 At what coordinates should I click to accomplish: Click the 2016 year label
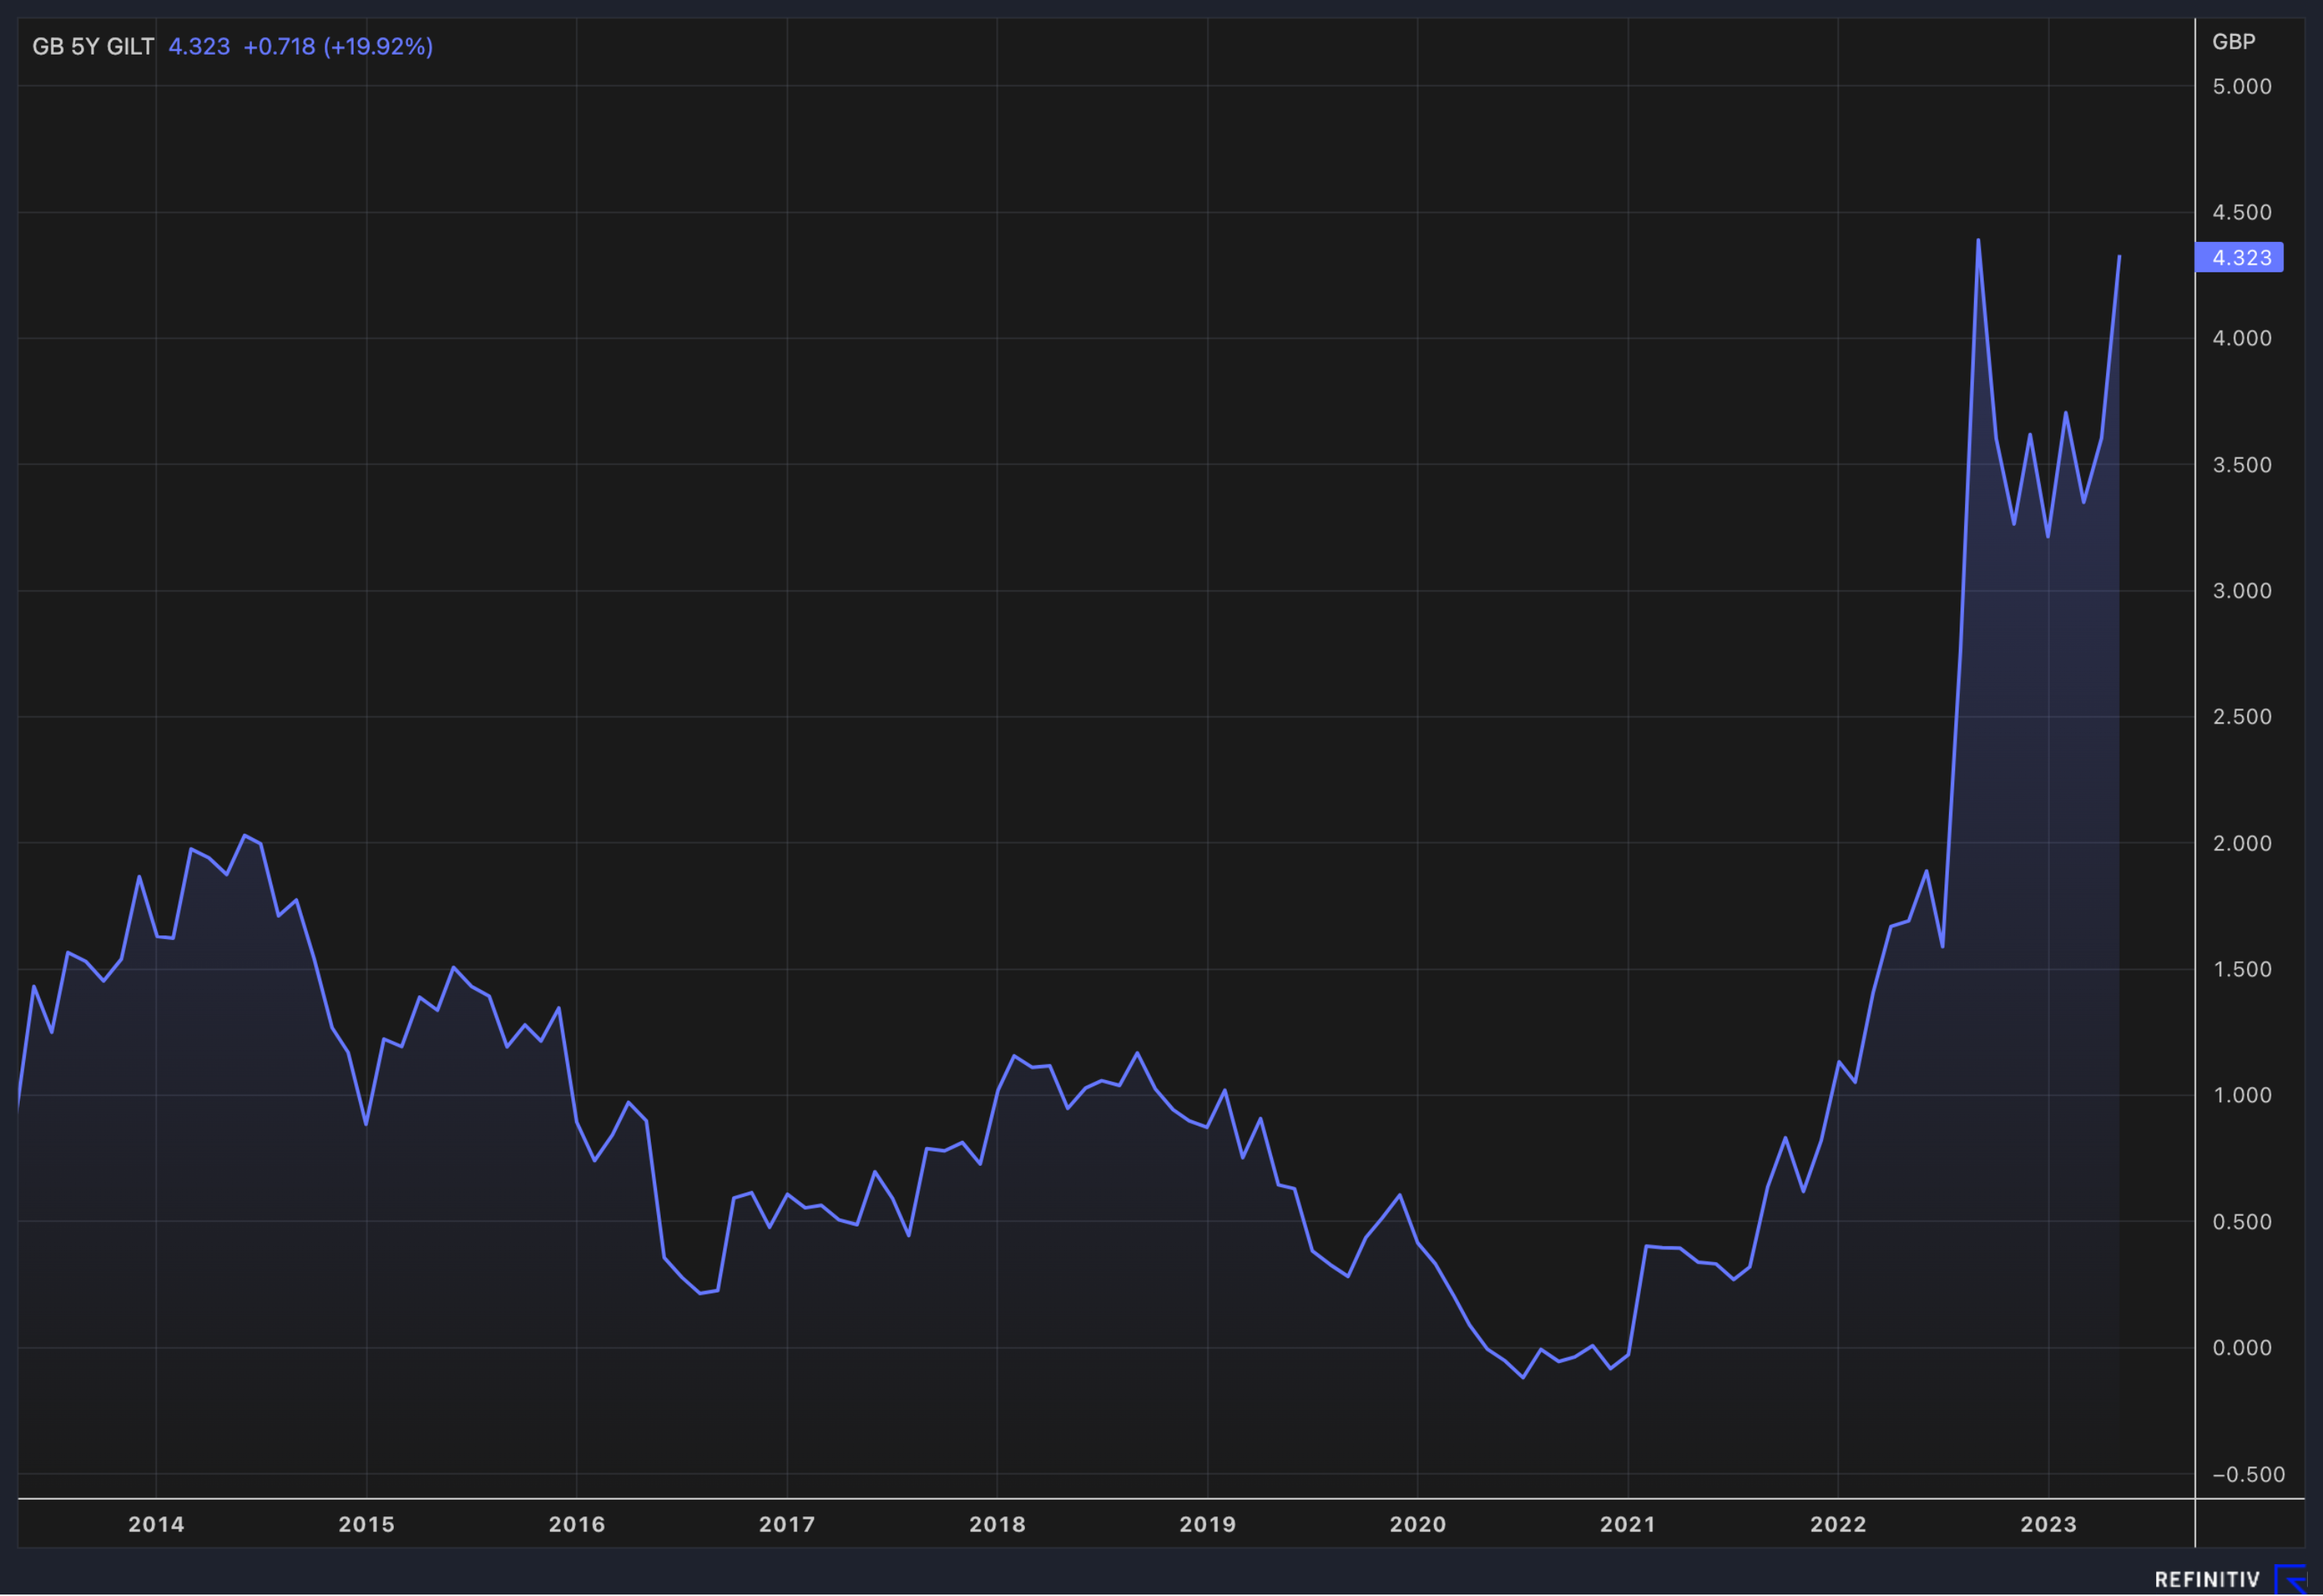(577, 1525)
